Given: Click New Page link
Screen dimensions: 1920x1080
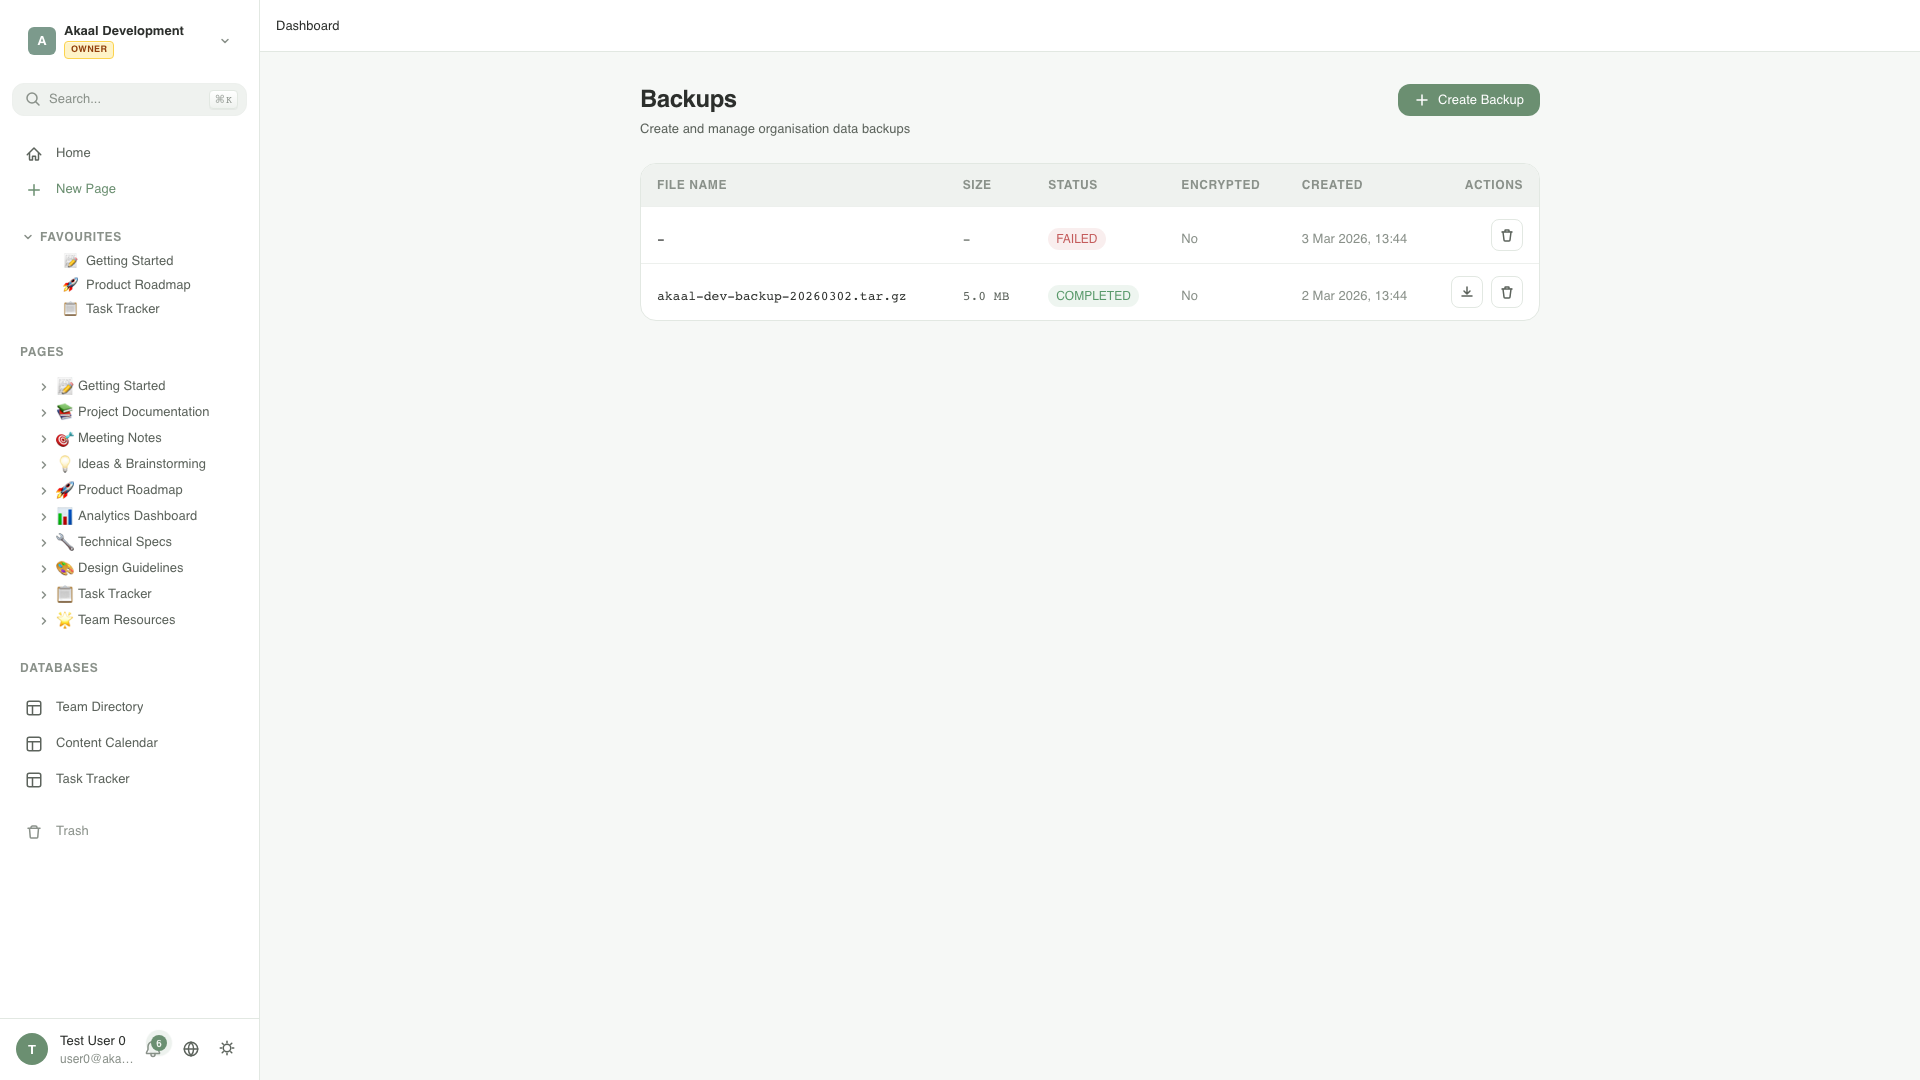Looking at the screenshot, I should [85, 189].
